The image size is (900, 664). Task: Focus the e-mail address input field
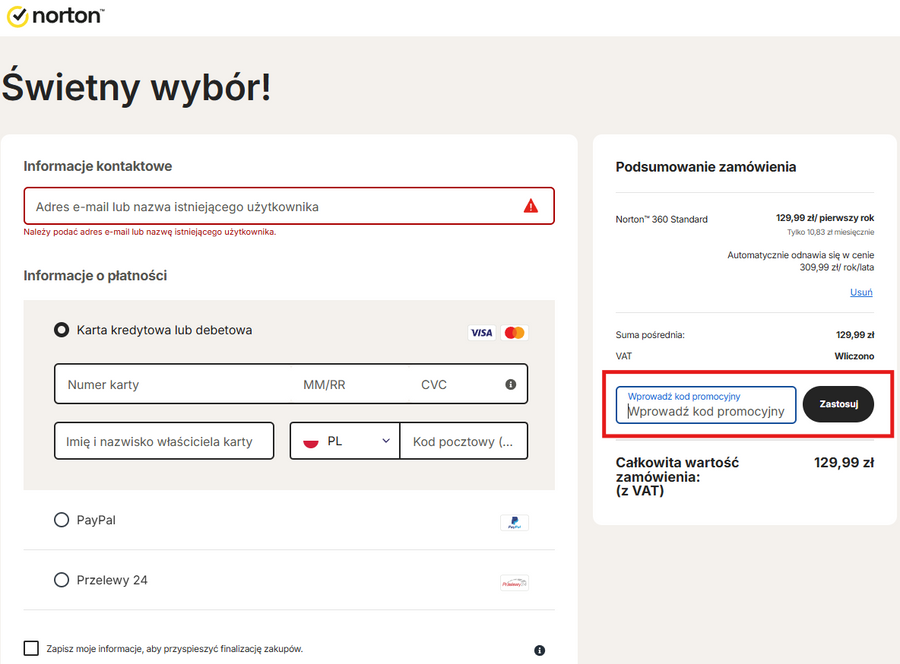(x=270, y=206)
